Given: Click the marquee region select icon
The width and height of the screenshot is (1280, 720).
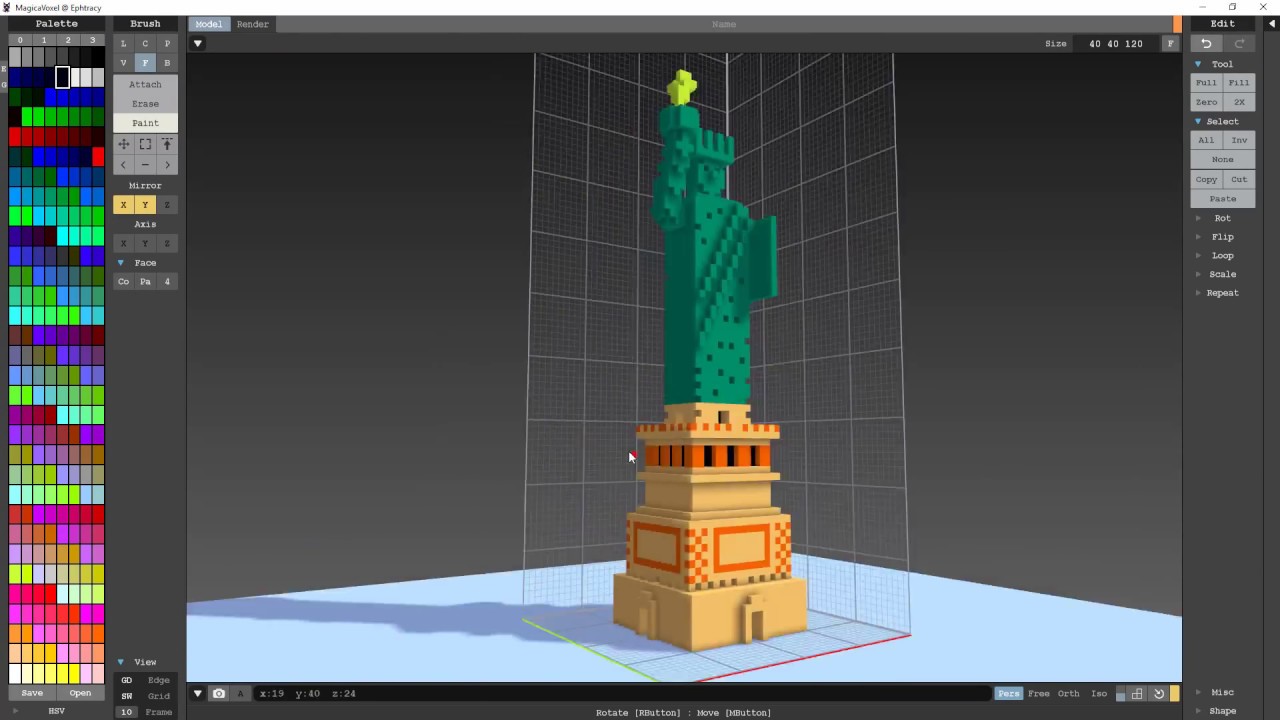Looking at the screenshot, I should (145, 145).
